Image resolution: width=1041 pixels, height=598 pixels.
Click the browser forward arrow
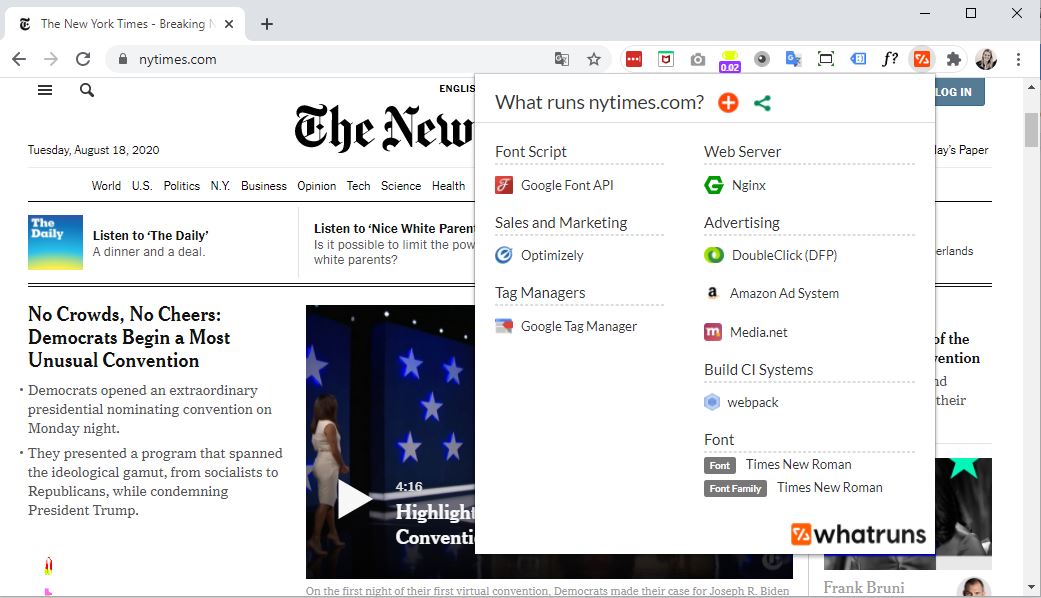point(51,59)
